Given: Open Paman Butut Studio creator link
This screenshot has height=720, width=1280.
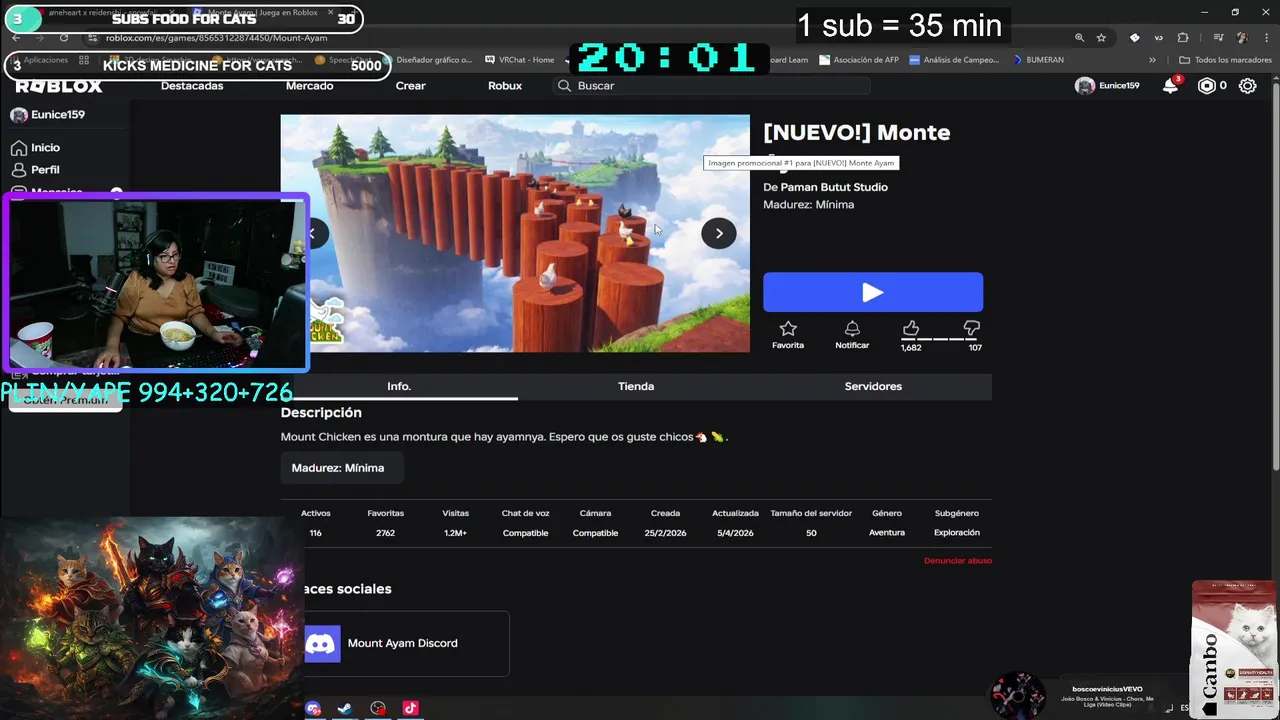Looking at the screenshot, I should [x=832, y=187].
